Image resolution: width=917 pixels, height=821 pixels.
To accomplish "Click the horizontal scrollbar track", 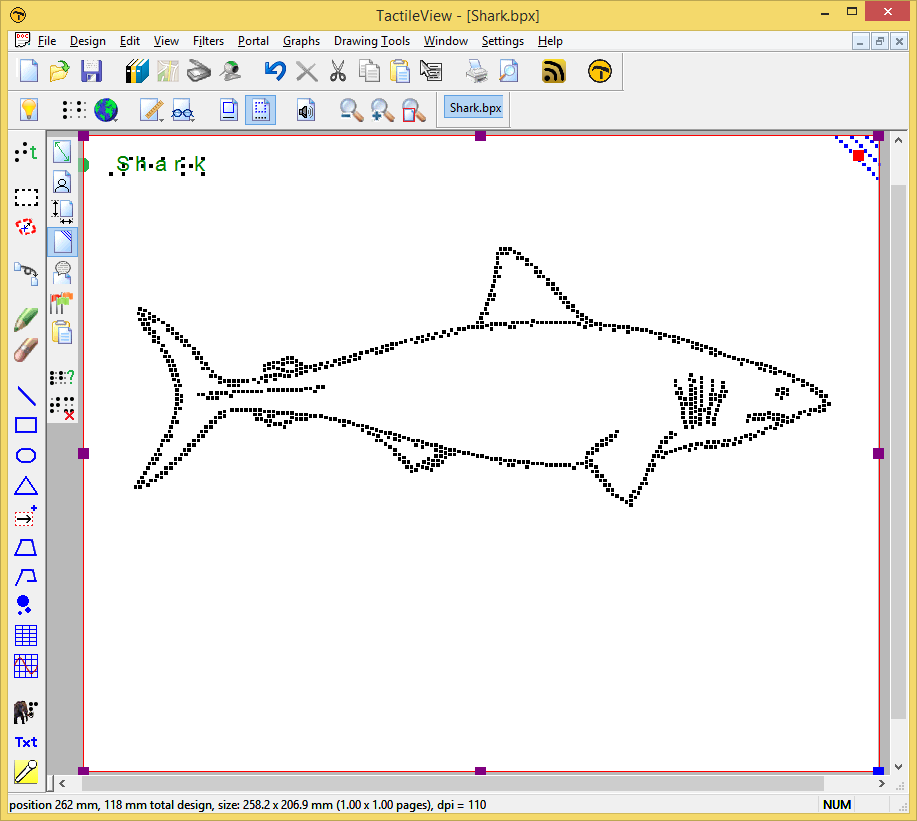I will pos(846,783).
